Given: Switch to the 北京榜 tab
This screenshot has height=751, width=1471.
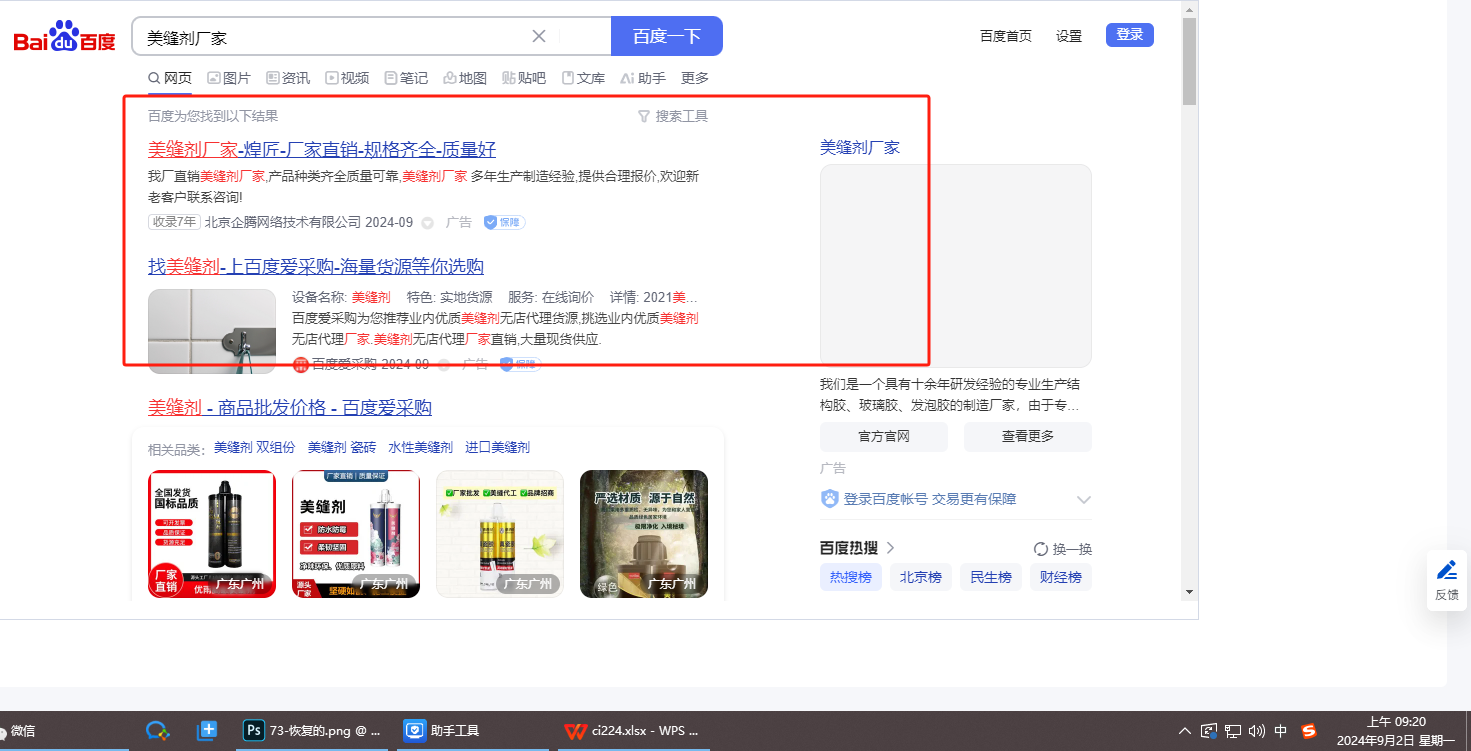Looking at the screenshot, I should click(x=921, y=577).
